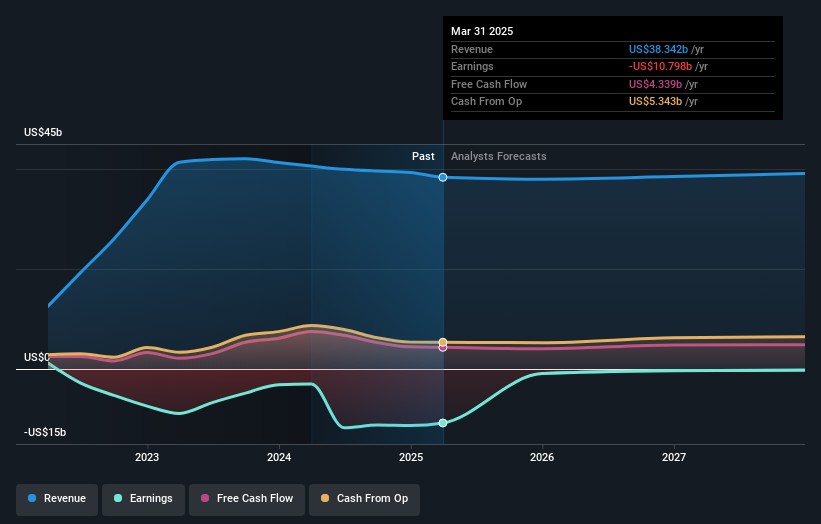Click the 2024 x-axis label
821x524 pixels.
coord(279,457)
